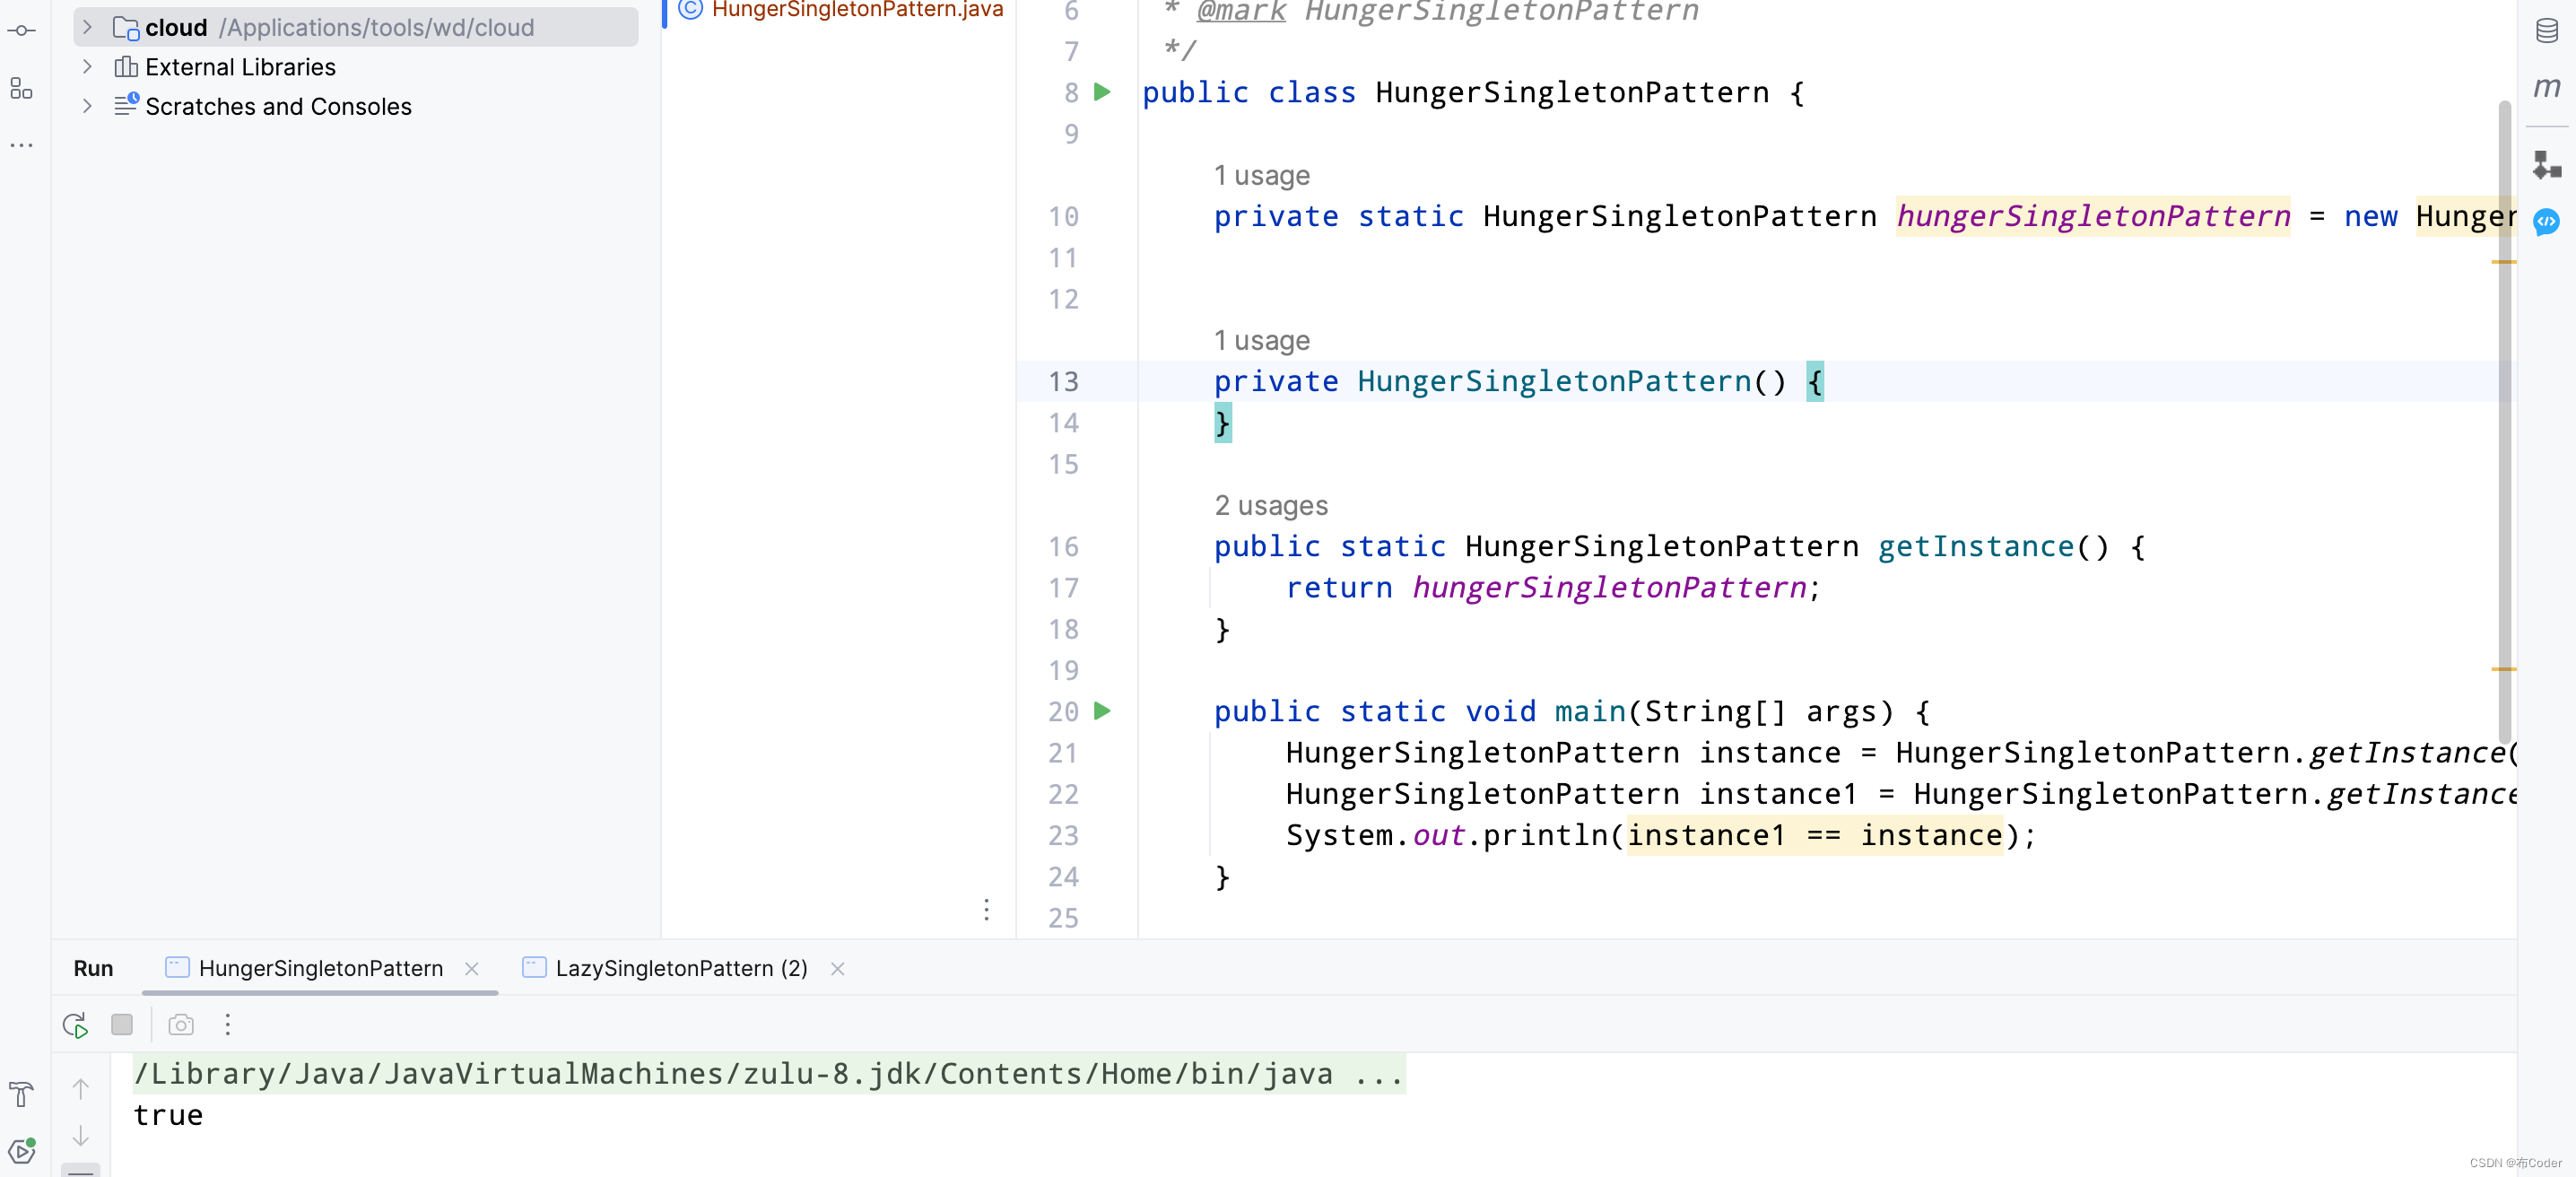Open the blue code chat assistant icon
2576x1177 pixels.
pyautogui.click(x=2547, y=222)
